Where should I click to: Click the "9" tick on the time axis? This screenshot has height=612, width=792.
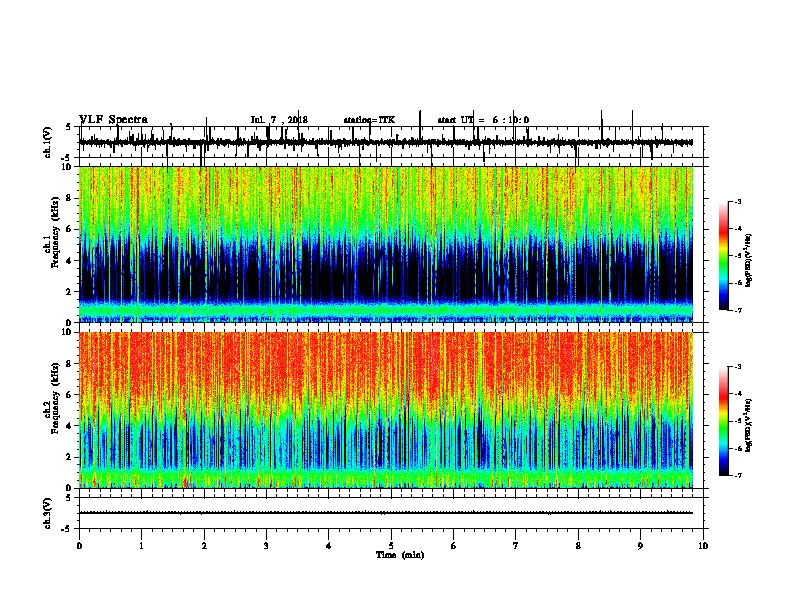coord(640,546)
